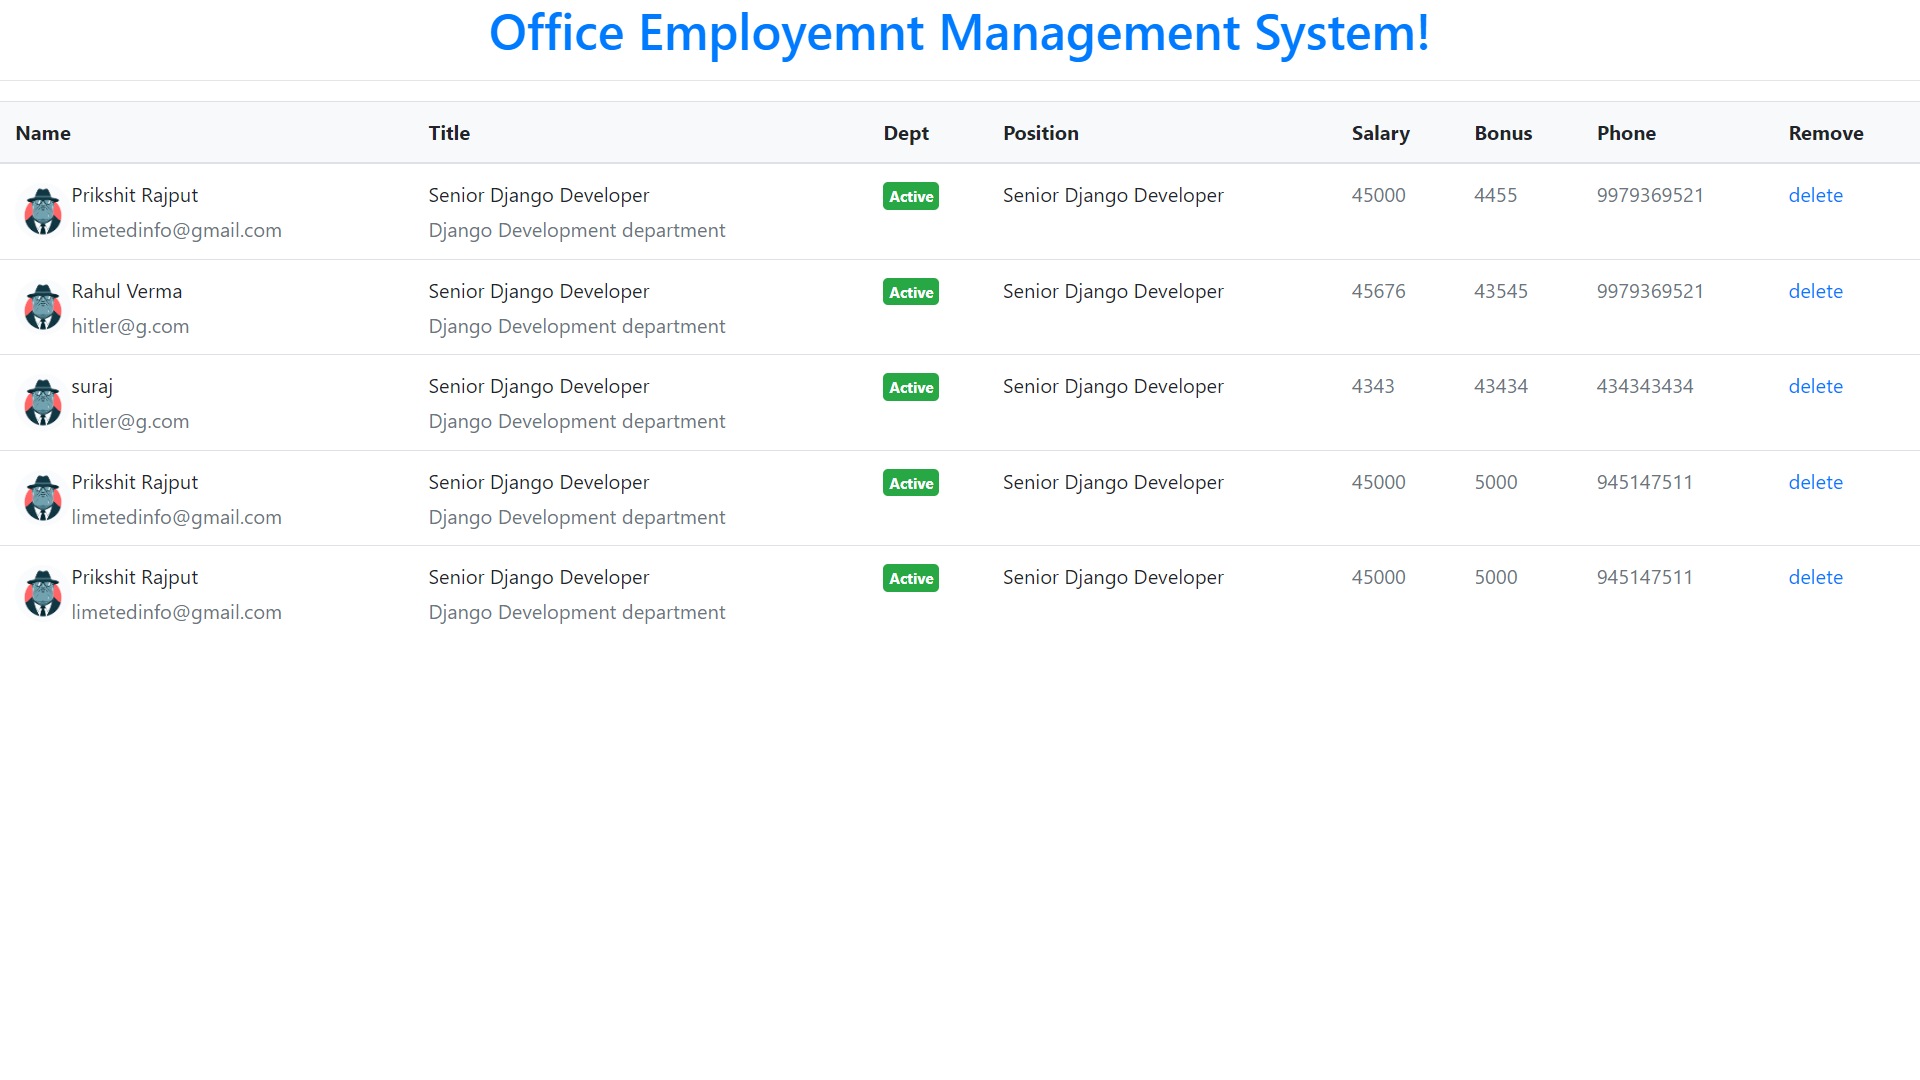Toggle the Active badge in suraj's row
This screenshot has width=1920, height=1080.
click(910, 387)
